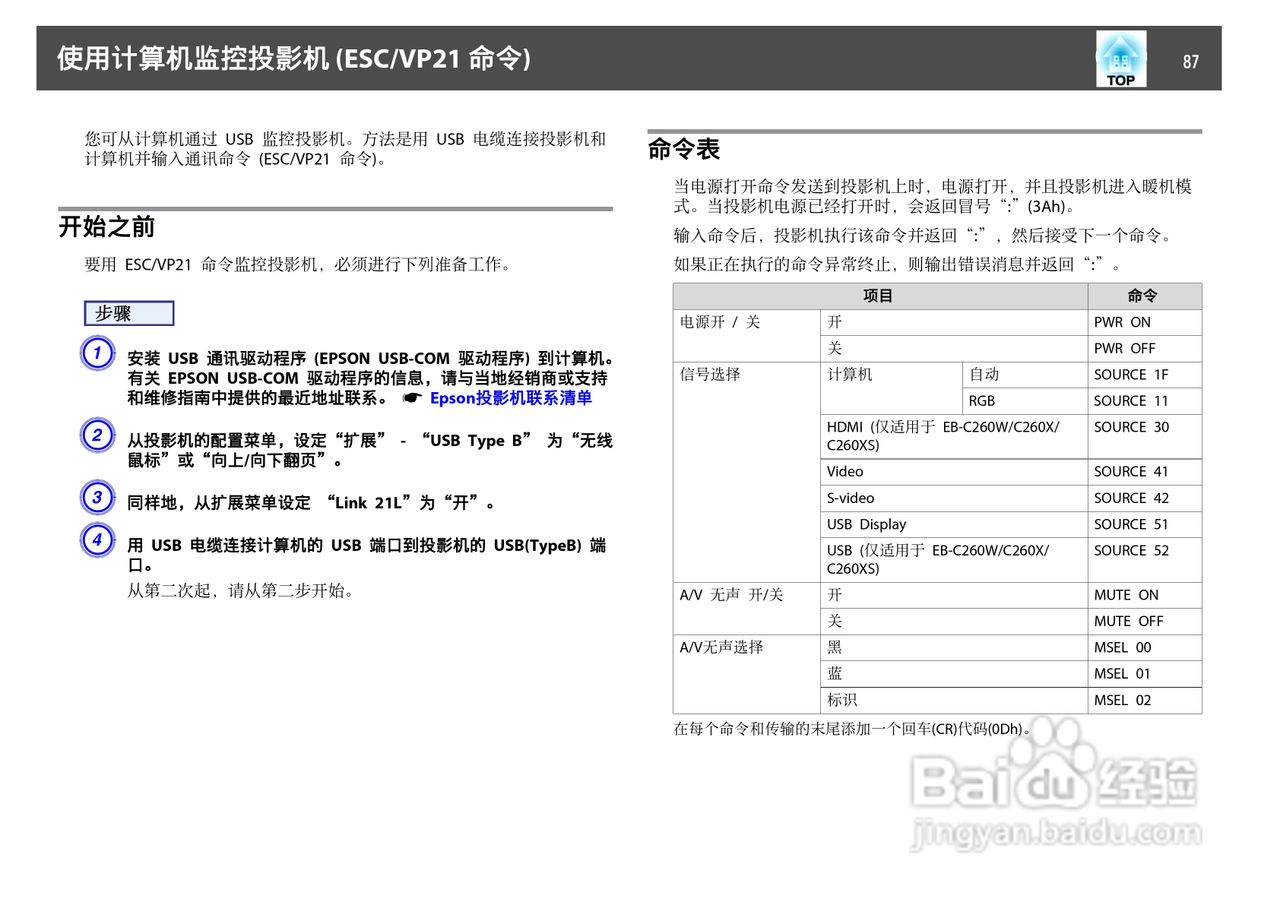The width and height of the screenshot is (1280, 905).
Task: Click the pointing hand icon before Epson link
Action: click(411, 398)
